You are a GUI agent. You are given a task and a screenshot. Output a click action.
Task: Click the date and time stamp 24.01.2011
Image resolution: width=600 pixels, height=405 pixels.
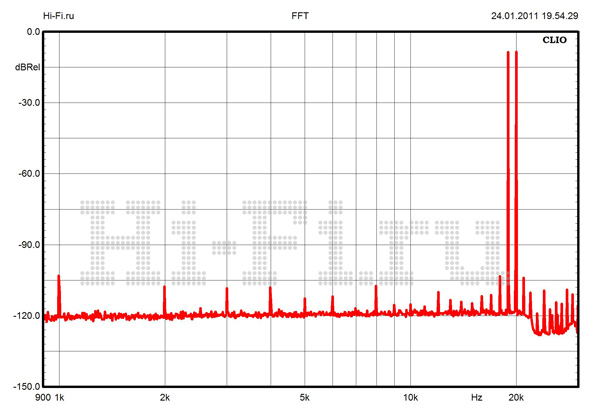click(x=534, y=16)
